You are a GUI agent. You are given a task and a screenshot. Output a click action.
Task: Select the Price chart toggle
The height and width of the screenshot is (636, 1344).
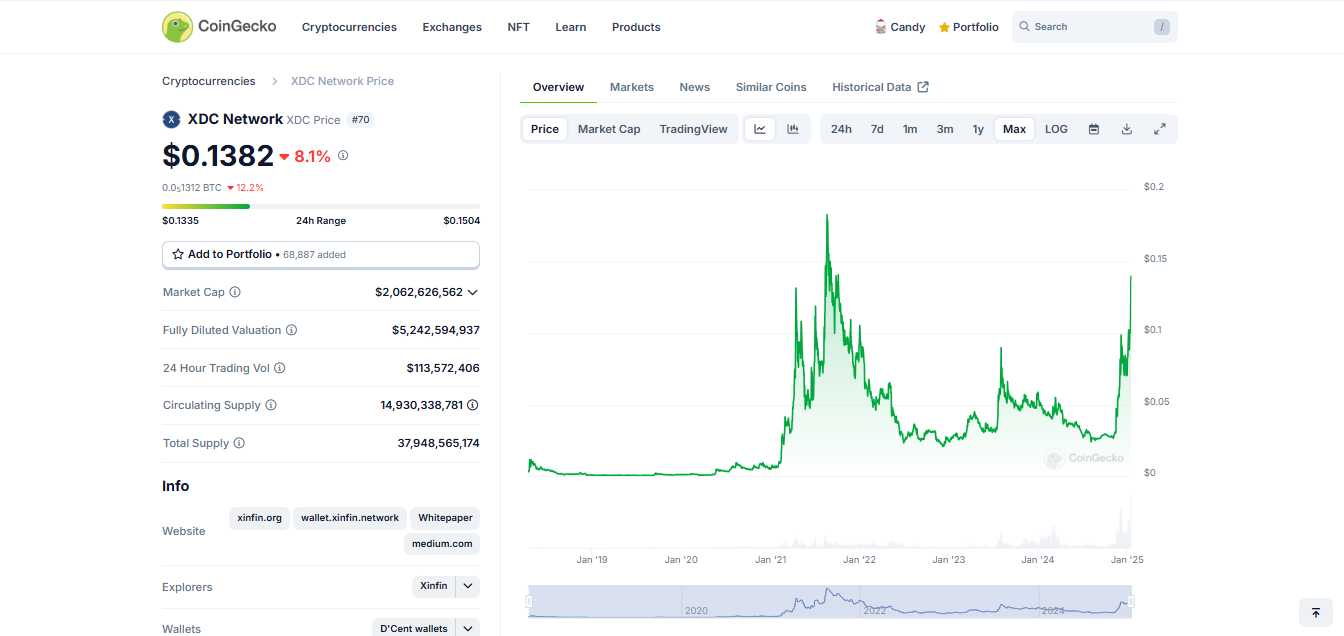pyautogui.click(x=545, y=129)
